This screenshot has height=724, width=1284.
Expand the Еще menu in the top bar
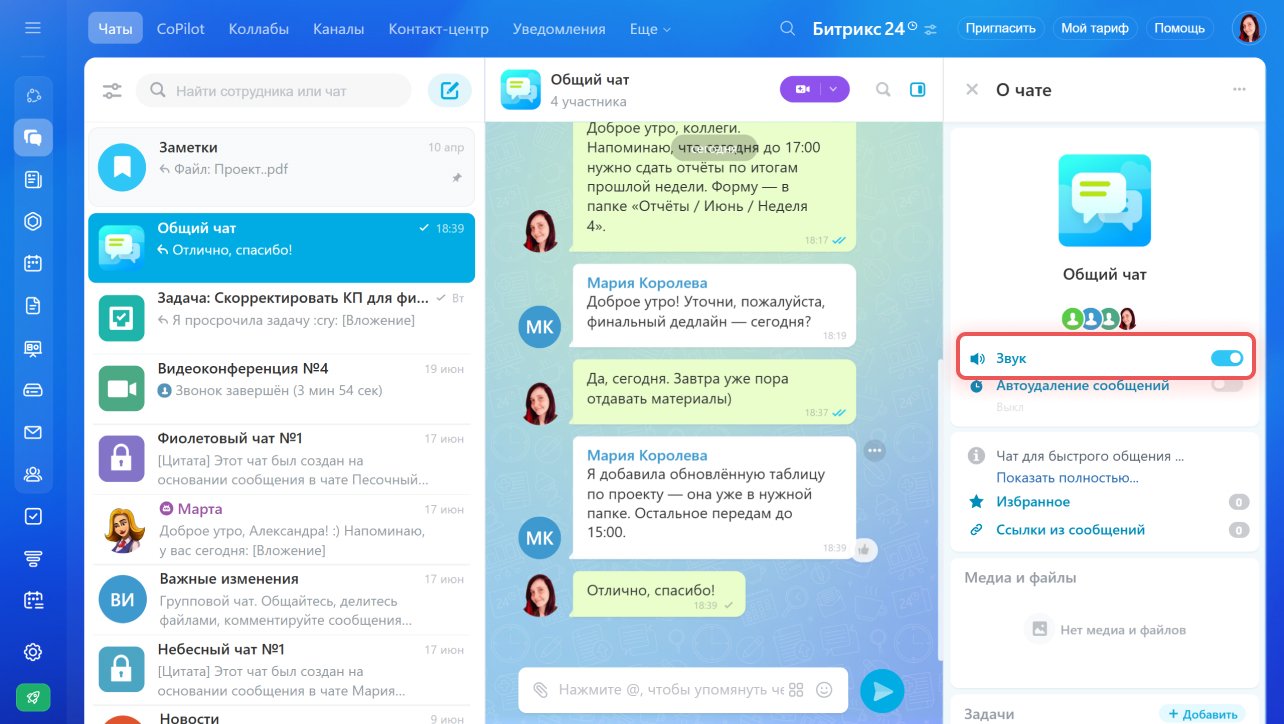[x=651, y=29]
